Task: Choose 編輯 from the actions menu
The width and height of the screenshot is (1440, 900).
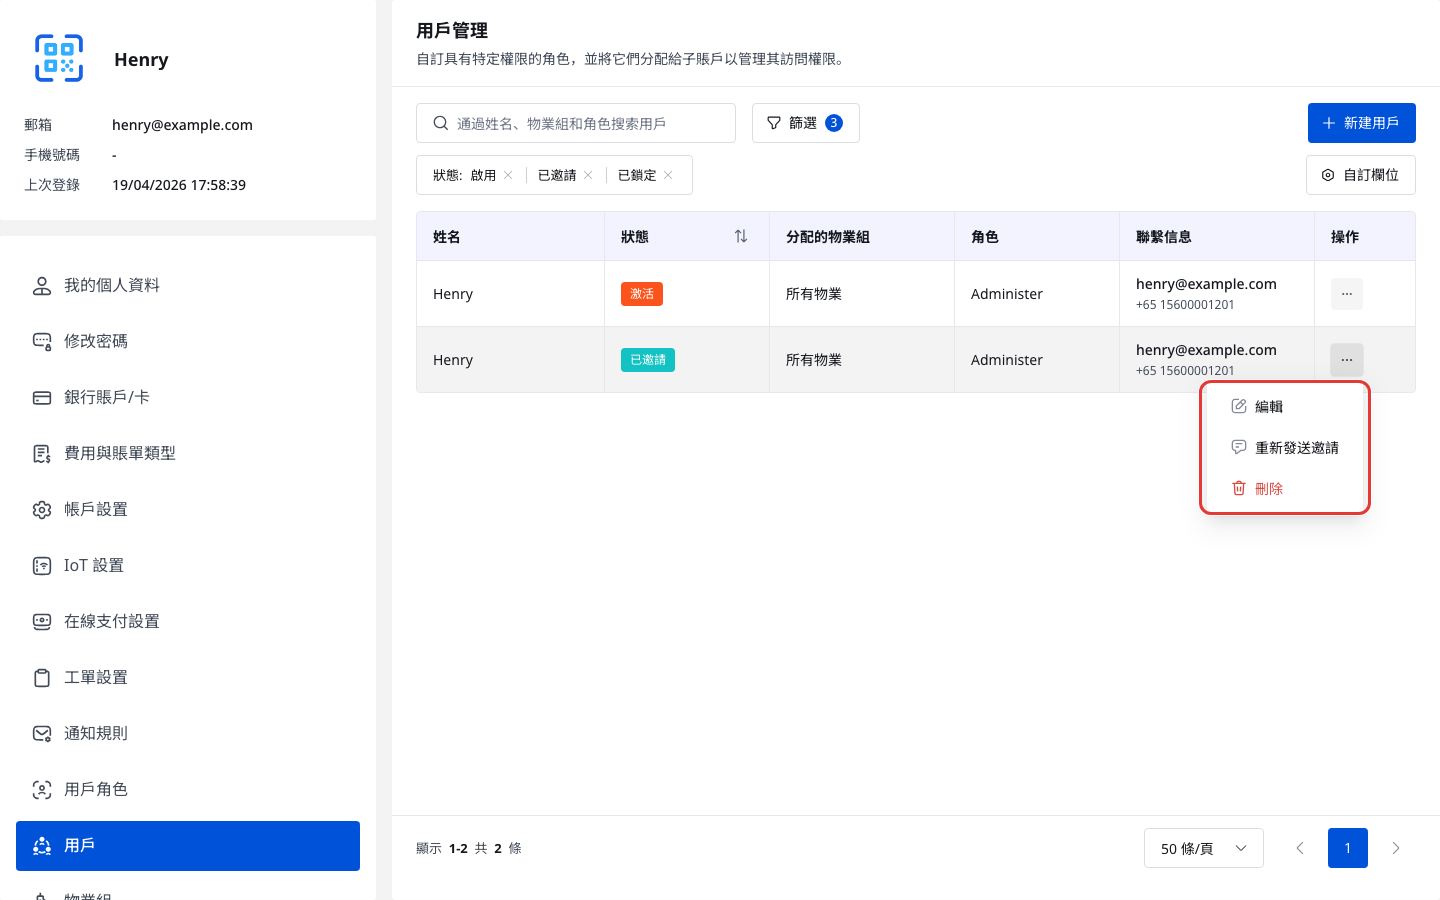Action: pos(1285,407)
